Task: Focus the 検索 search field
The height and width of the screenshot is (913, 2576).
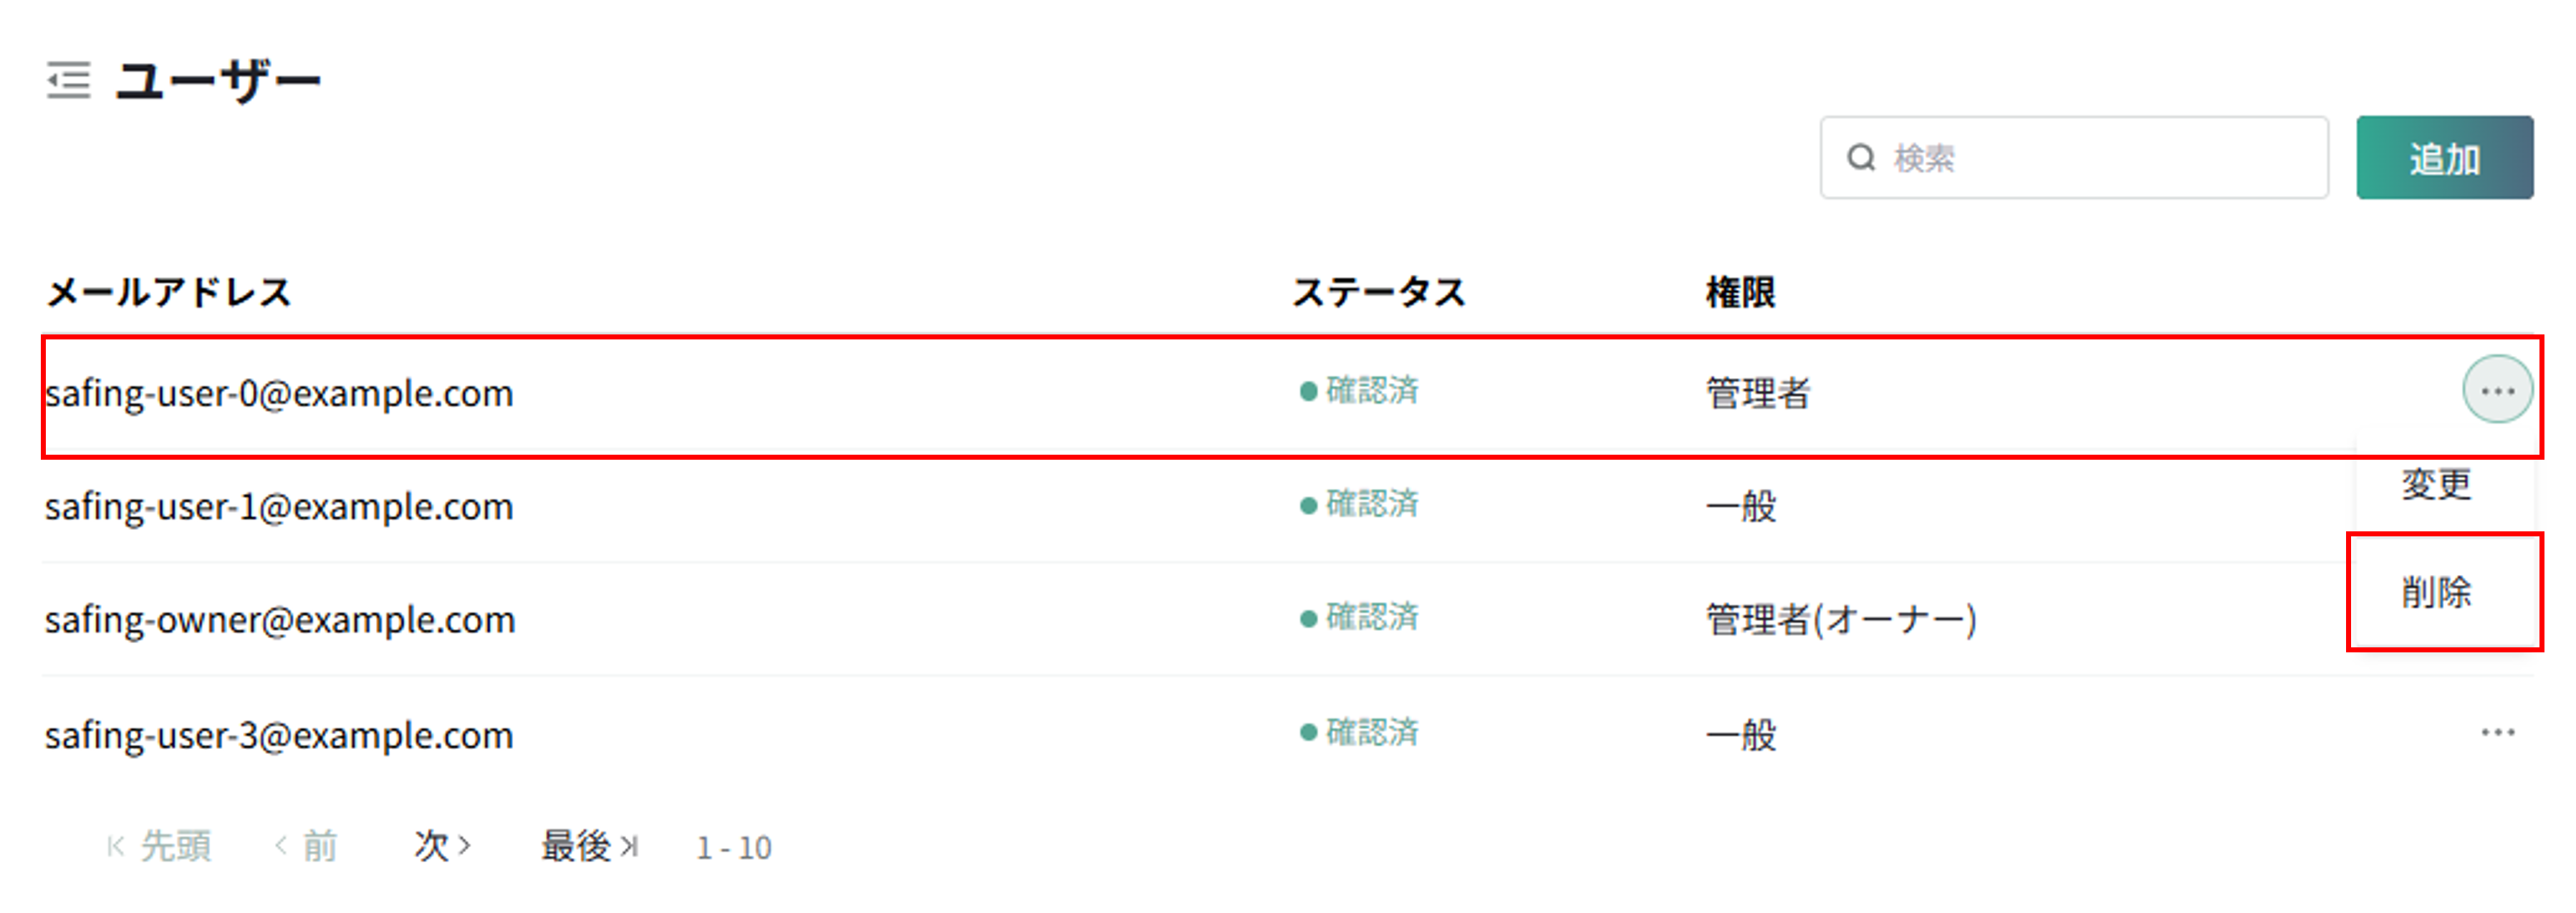Action: coord(2074,158)
